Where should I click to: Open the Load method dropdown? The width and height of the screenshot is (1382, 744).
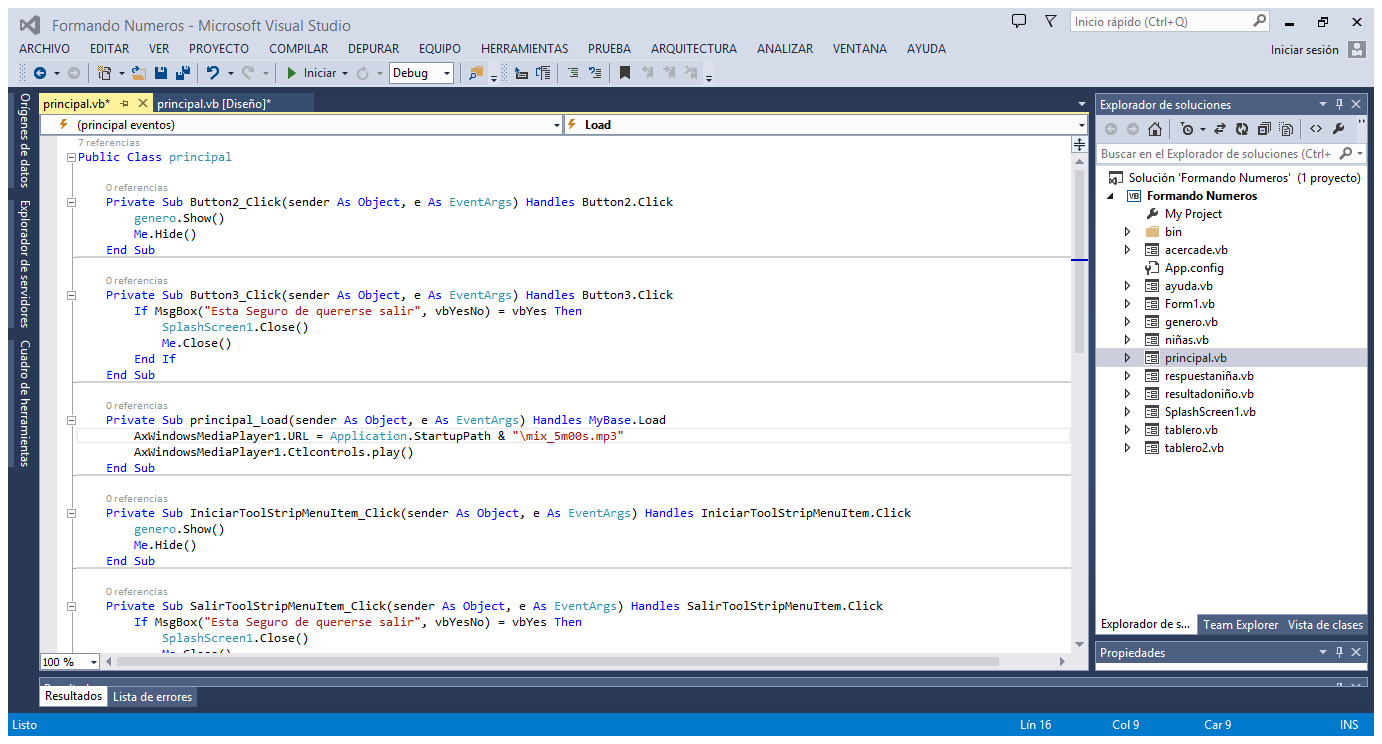[x=1082, y=125]
